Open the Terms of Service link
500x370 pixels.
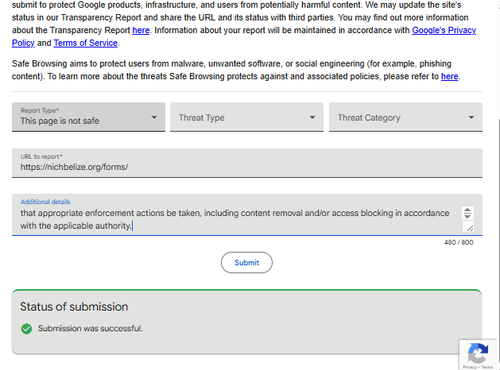coord(86,43)
